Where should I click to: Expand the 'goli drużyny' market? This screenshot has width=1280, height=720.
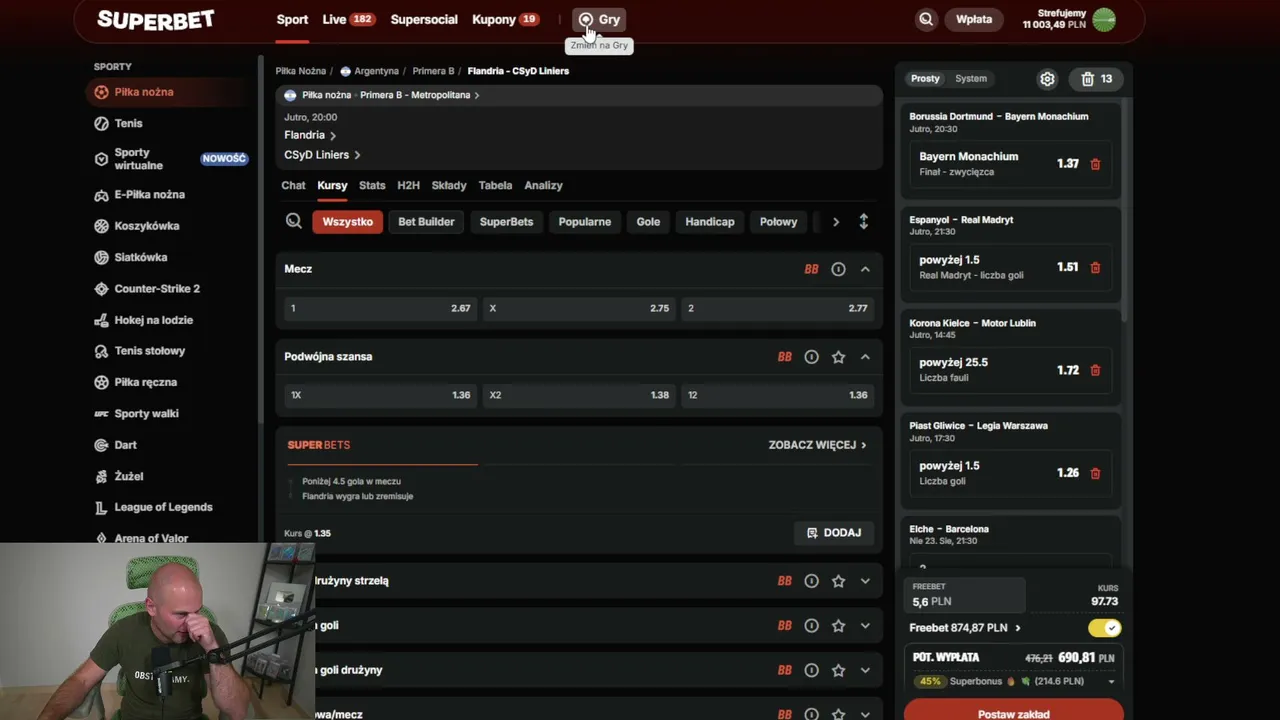tap(865, 670)
